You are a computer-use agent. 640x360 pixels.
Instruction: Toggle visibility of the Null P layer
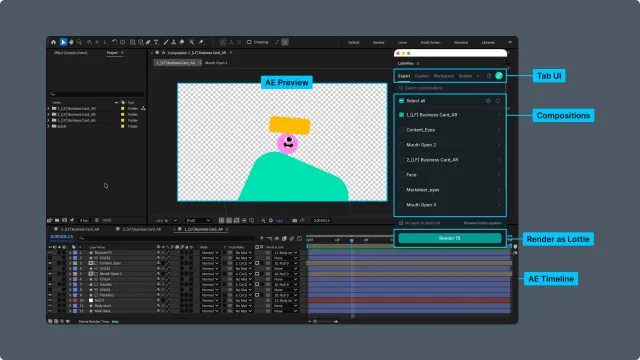[x=50, y=300]
